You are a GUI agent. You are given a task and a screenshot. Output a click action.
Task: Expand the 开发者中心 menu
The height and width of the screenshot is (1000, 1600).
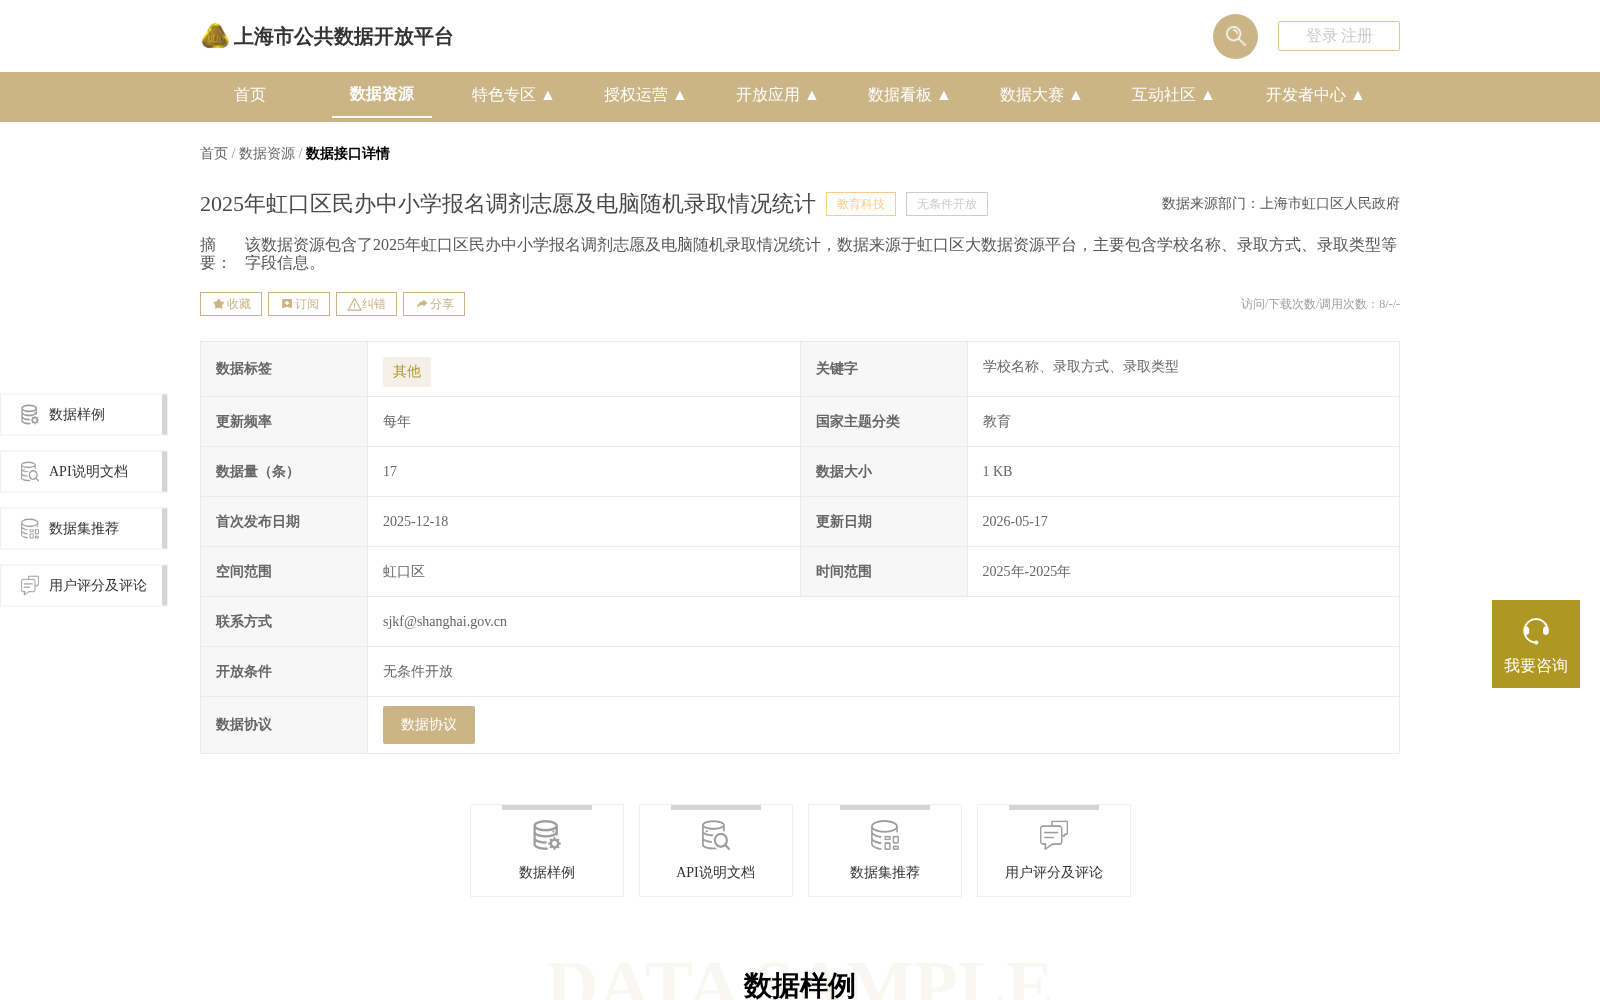(x=1315, y=95)
